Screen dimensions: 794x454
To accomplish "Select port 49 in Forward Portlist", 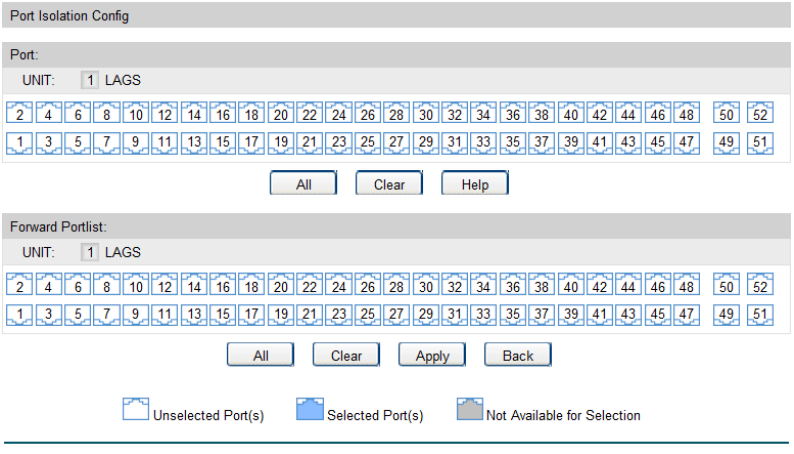I will point(728,313).
